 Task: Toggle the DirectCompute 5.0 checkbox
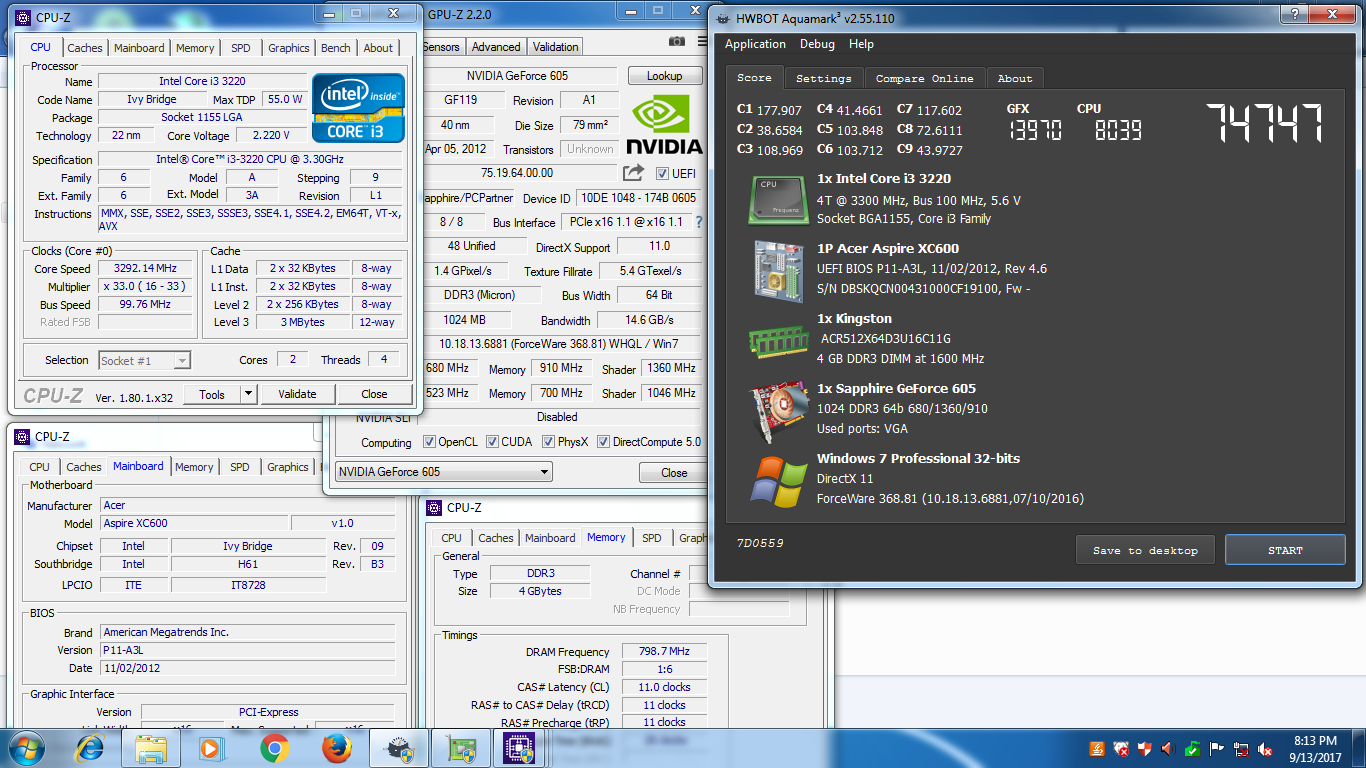(603, 442)
